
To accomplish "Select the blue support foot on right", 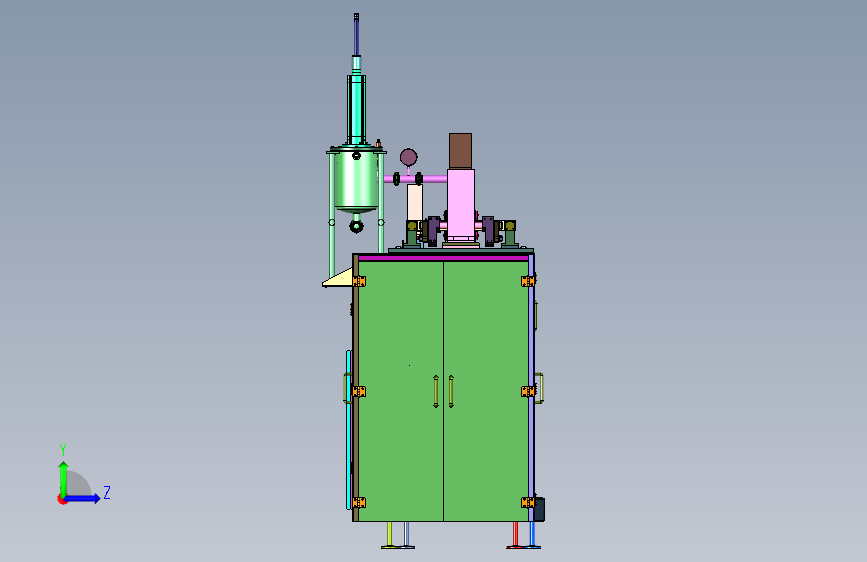I will pos(532,535).
